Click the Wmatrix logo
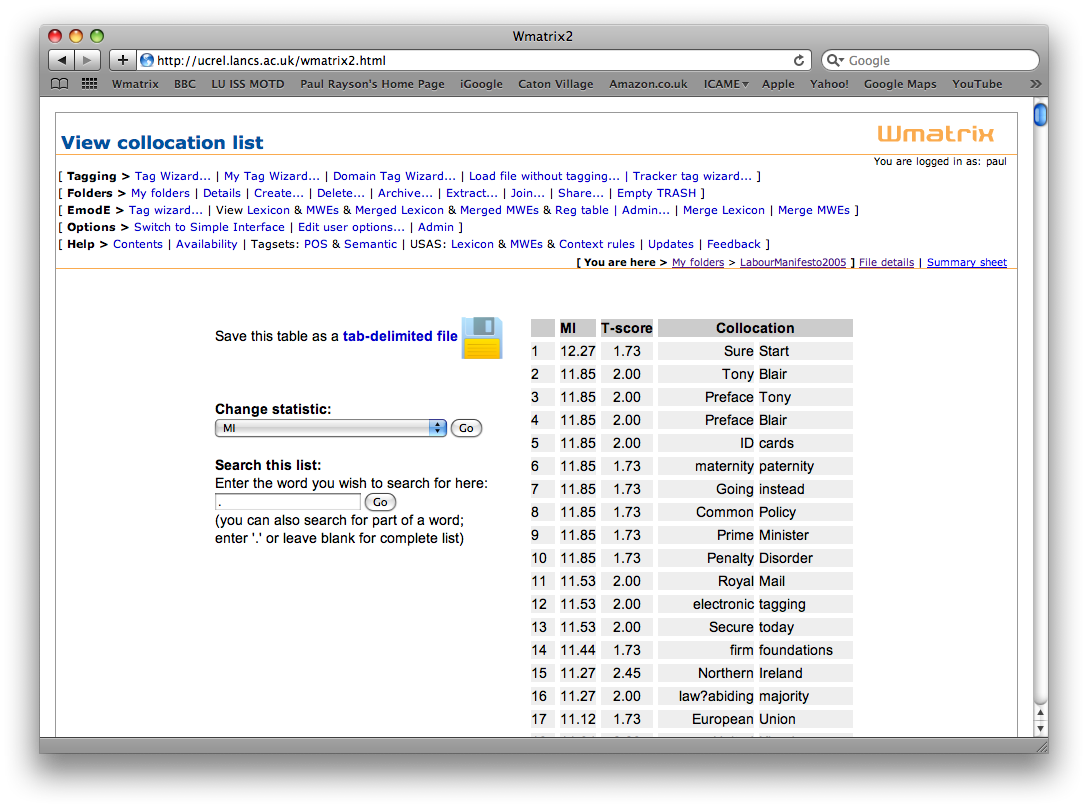 tap(935, 134)
